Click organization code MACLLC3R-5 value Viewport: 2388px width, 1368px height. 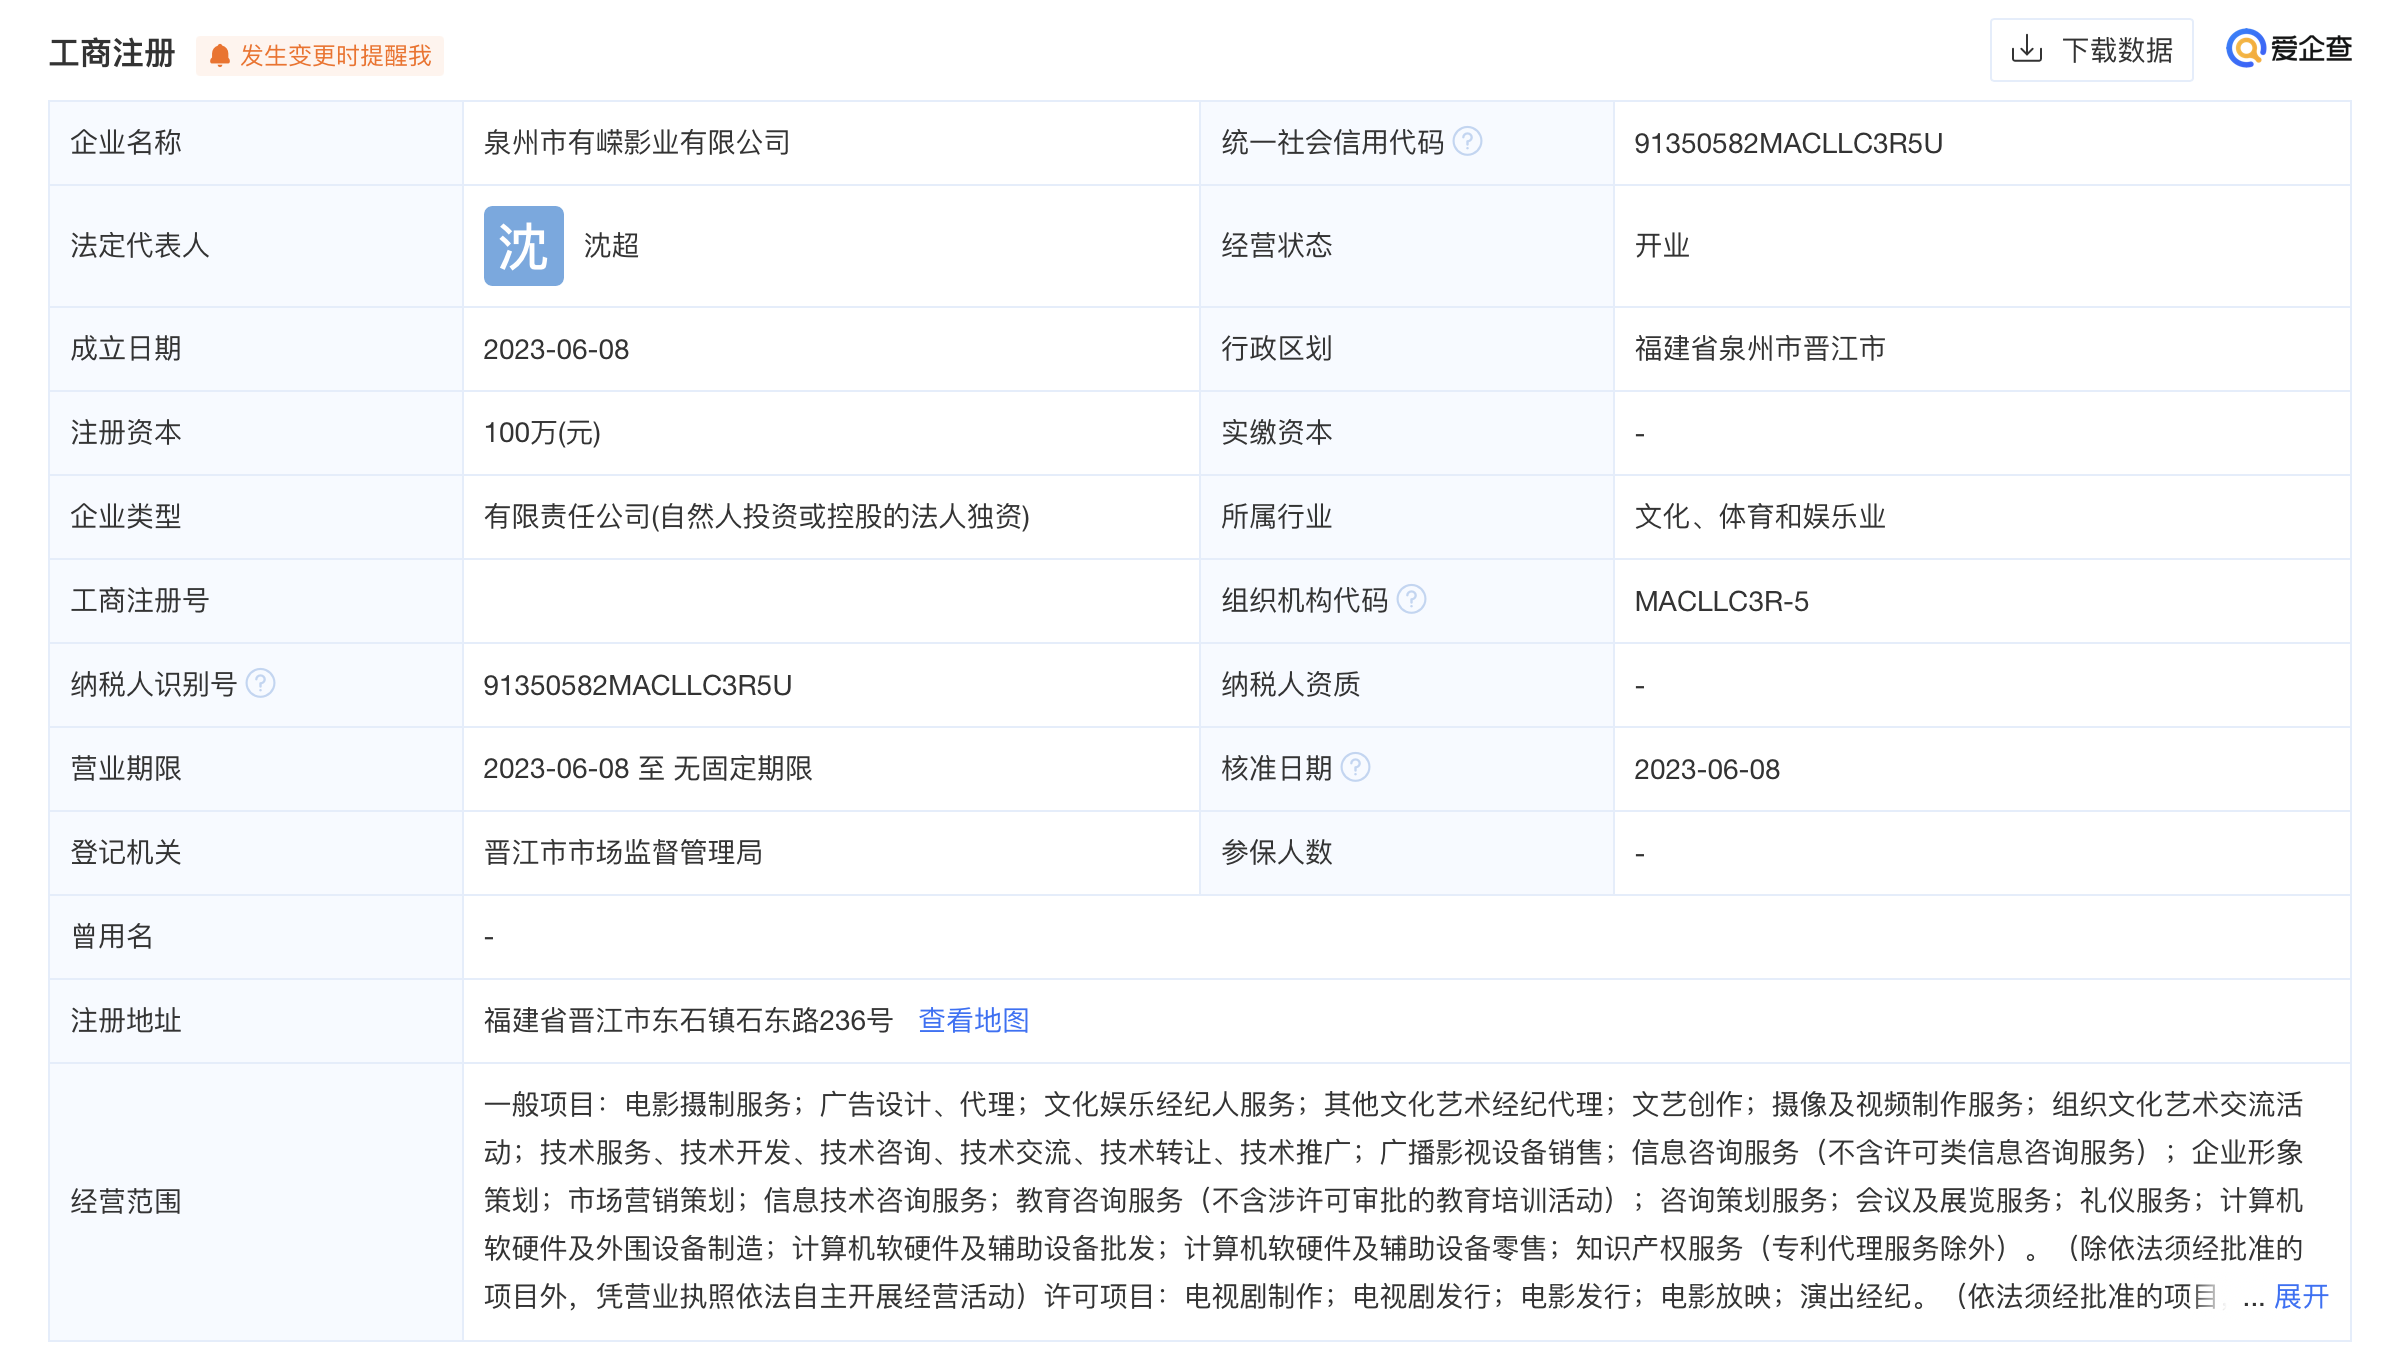[1721, 601]
